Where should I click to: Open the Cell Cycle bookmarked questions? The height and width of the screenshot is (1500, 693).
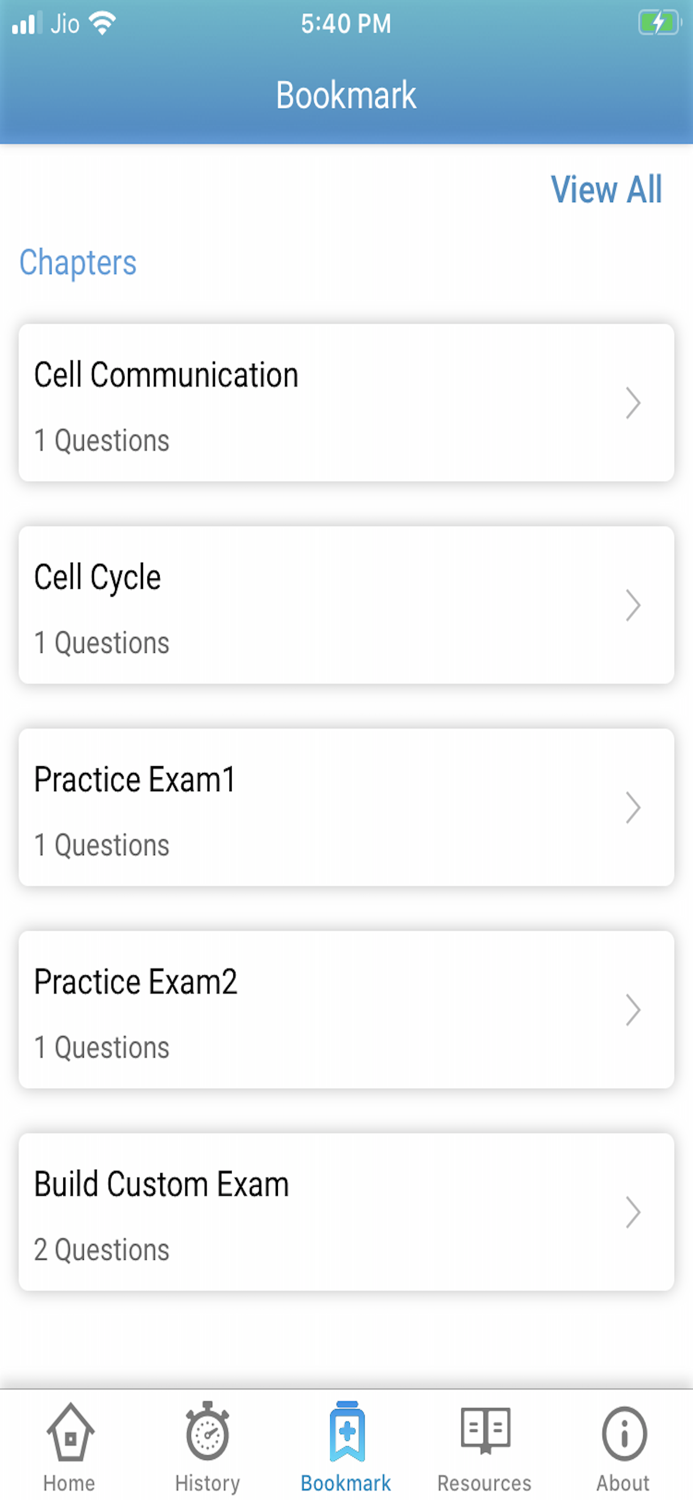(346, 605)
